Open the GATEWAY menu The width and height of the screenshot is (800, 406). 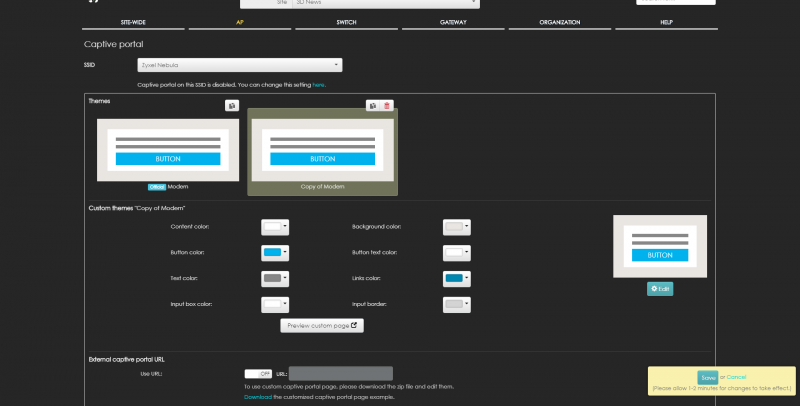453,22
